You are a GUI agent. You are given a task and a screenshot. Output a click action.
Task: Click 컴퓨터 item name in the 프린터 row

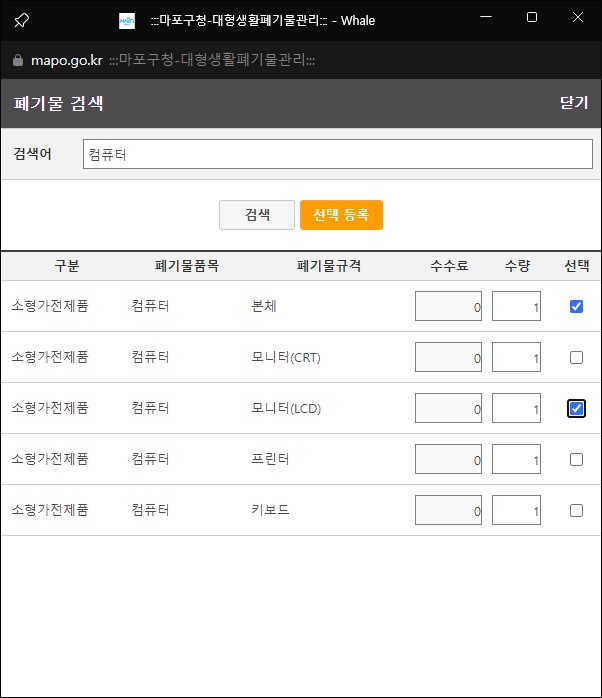tap(150, 459)
